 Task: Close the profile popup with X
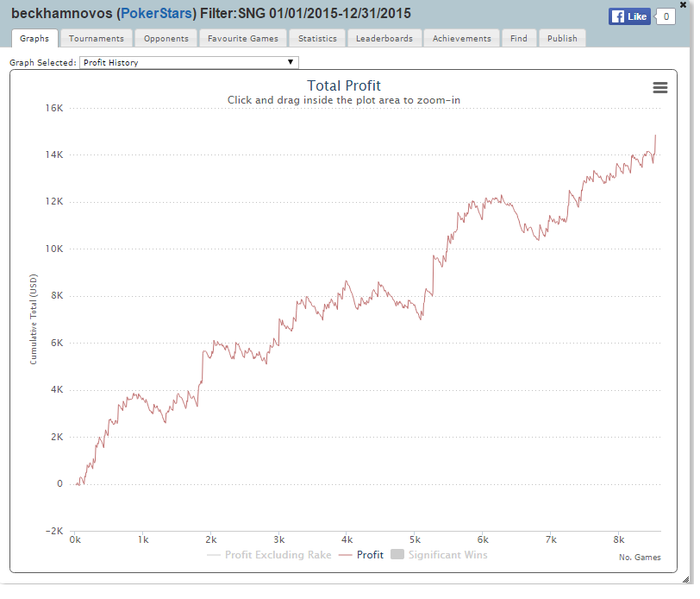[x=683, y=4]
